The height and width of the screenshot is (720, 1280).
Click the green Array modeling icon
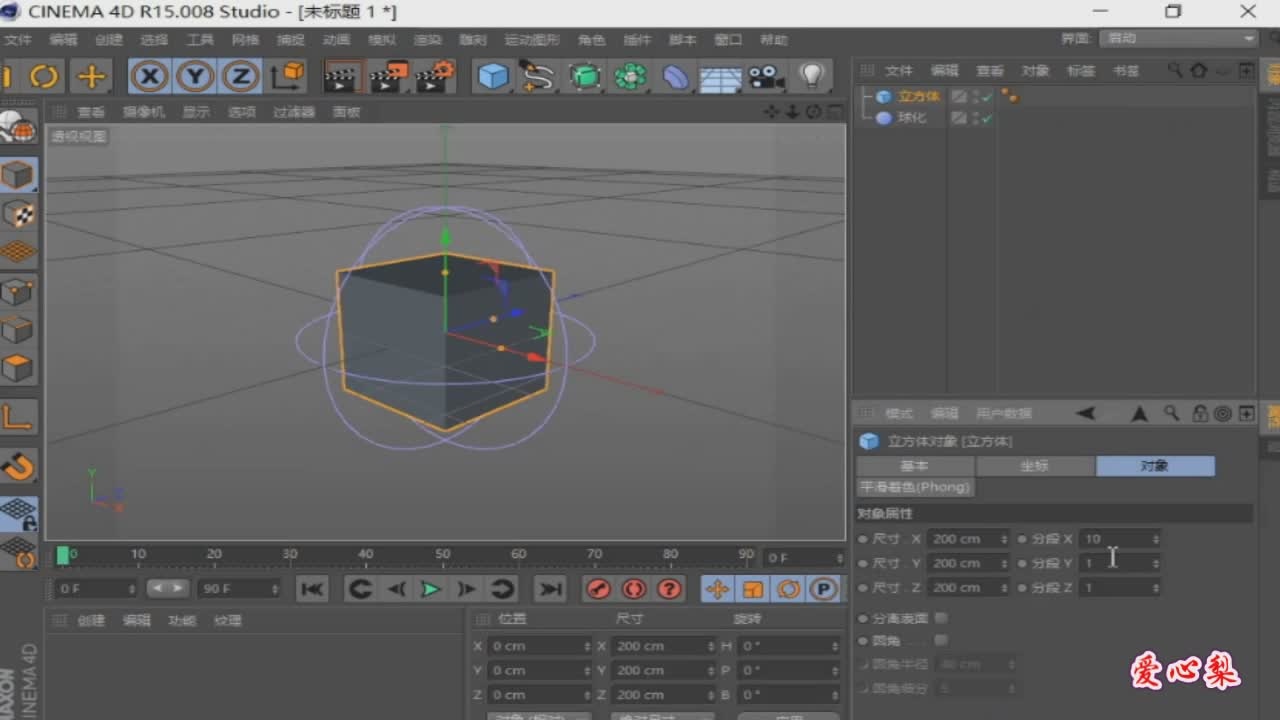click(630, 76)
